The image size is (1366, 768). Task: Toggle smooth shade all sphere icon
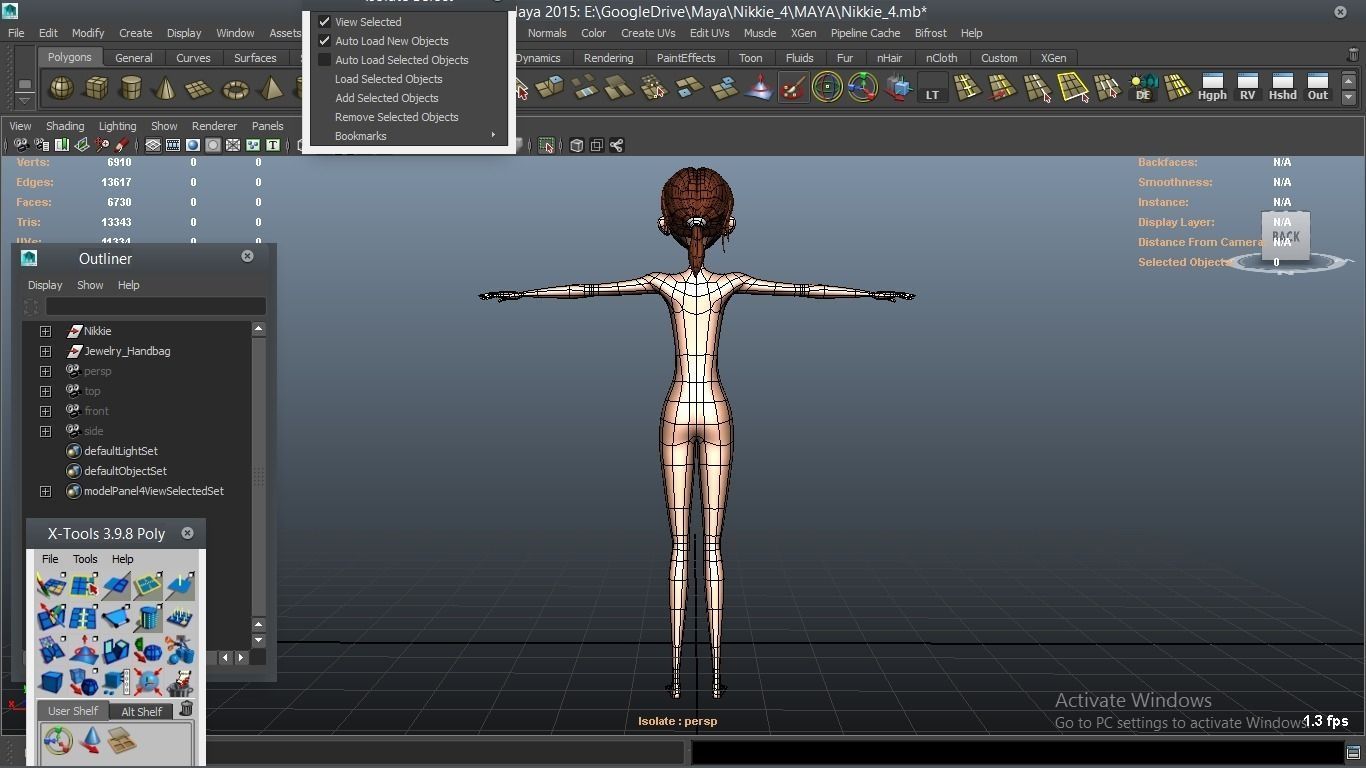point(193,145)
